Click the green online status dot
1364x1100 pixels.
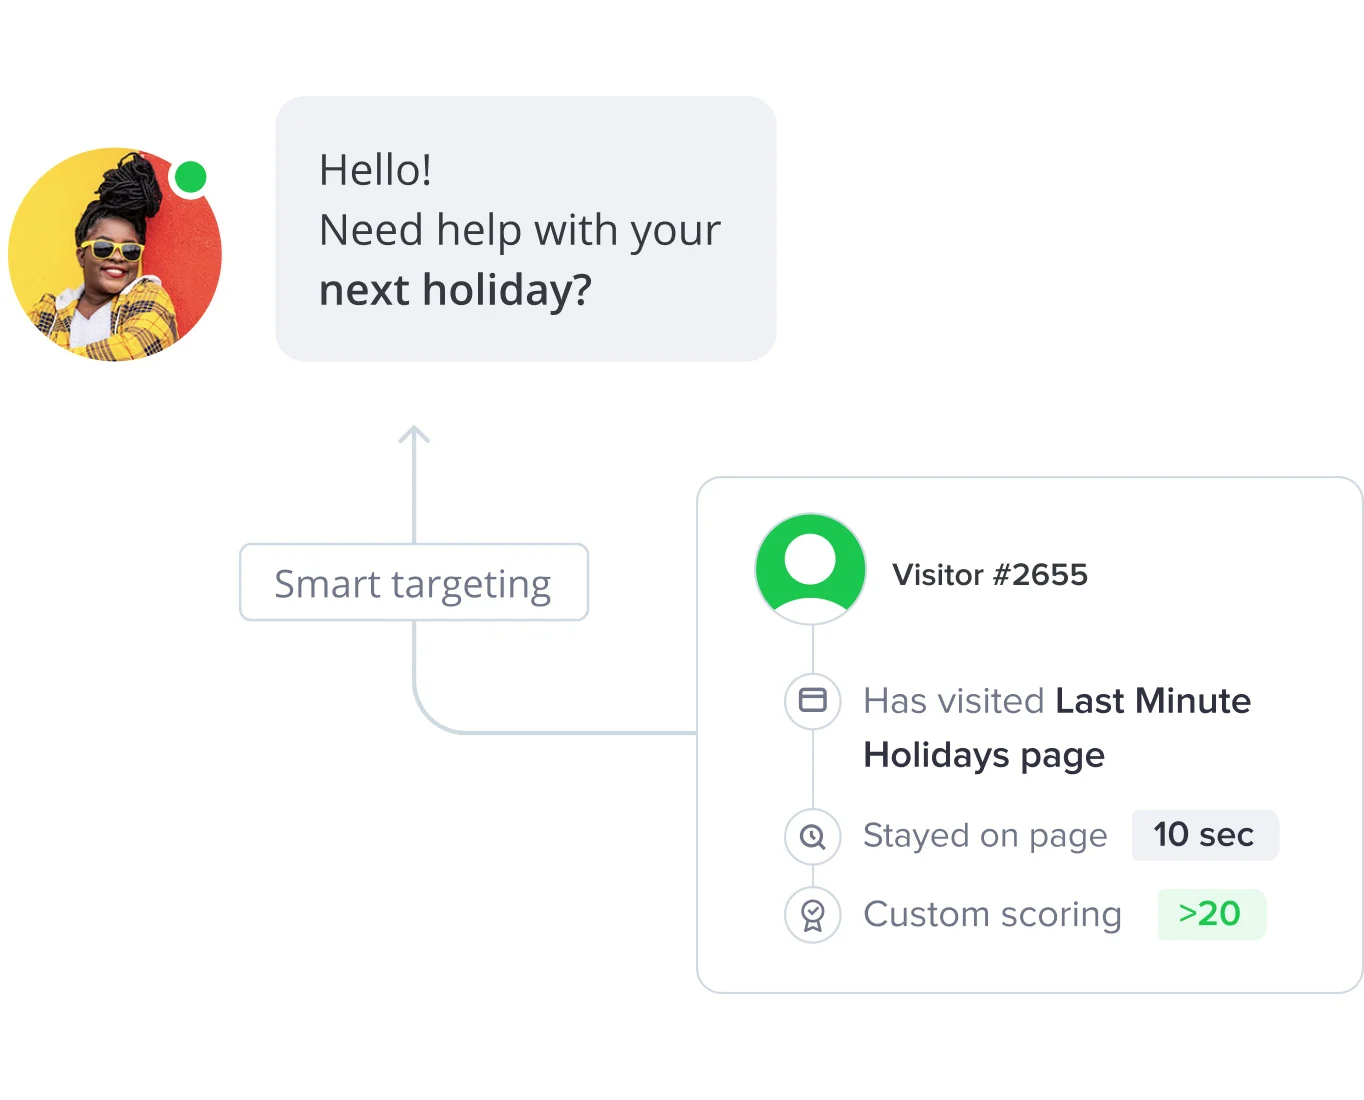point(190,177)
